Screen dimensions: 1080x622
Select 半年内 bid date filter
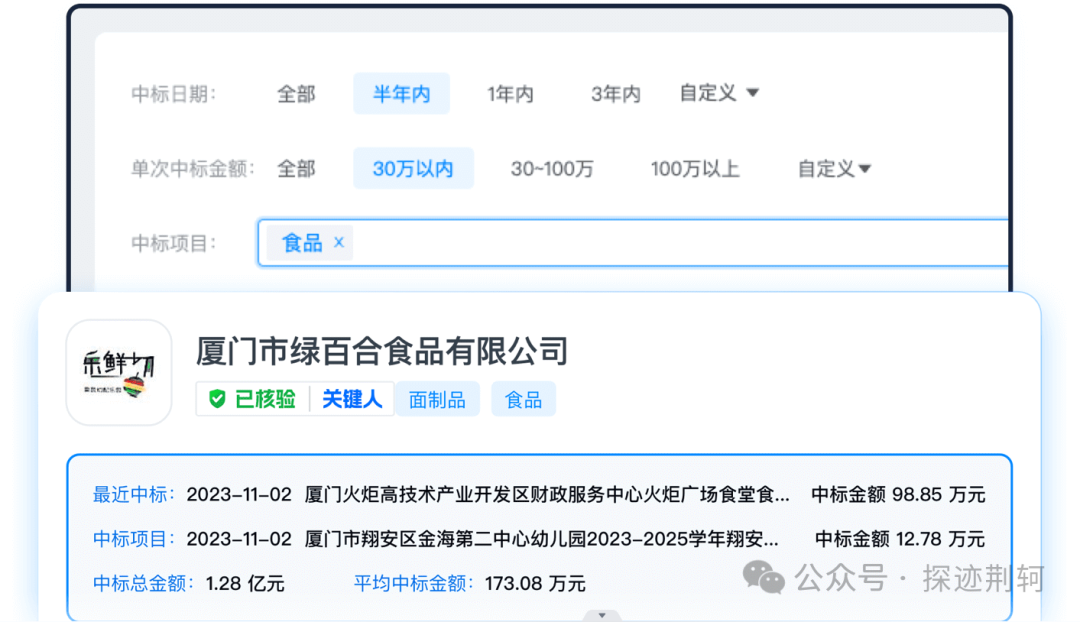tap(402, 94)
